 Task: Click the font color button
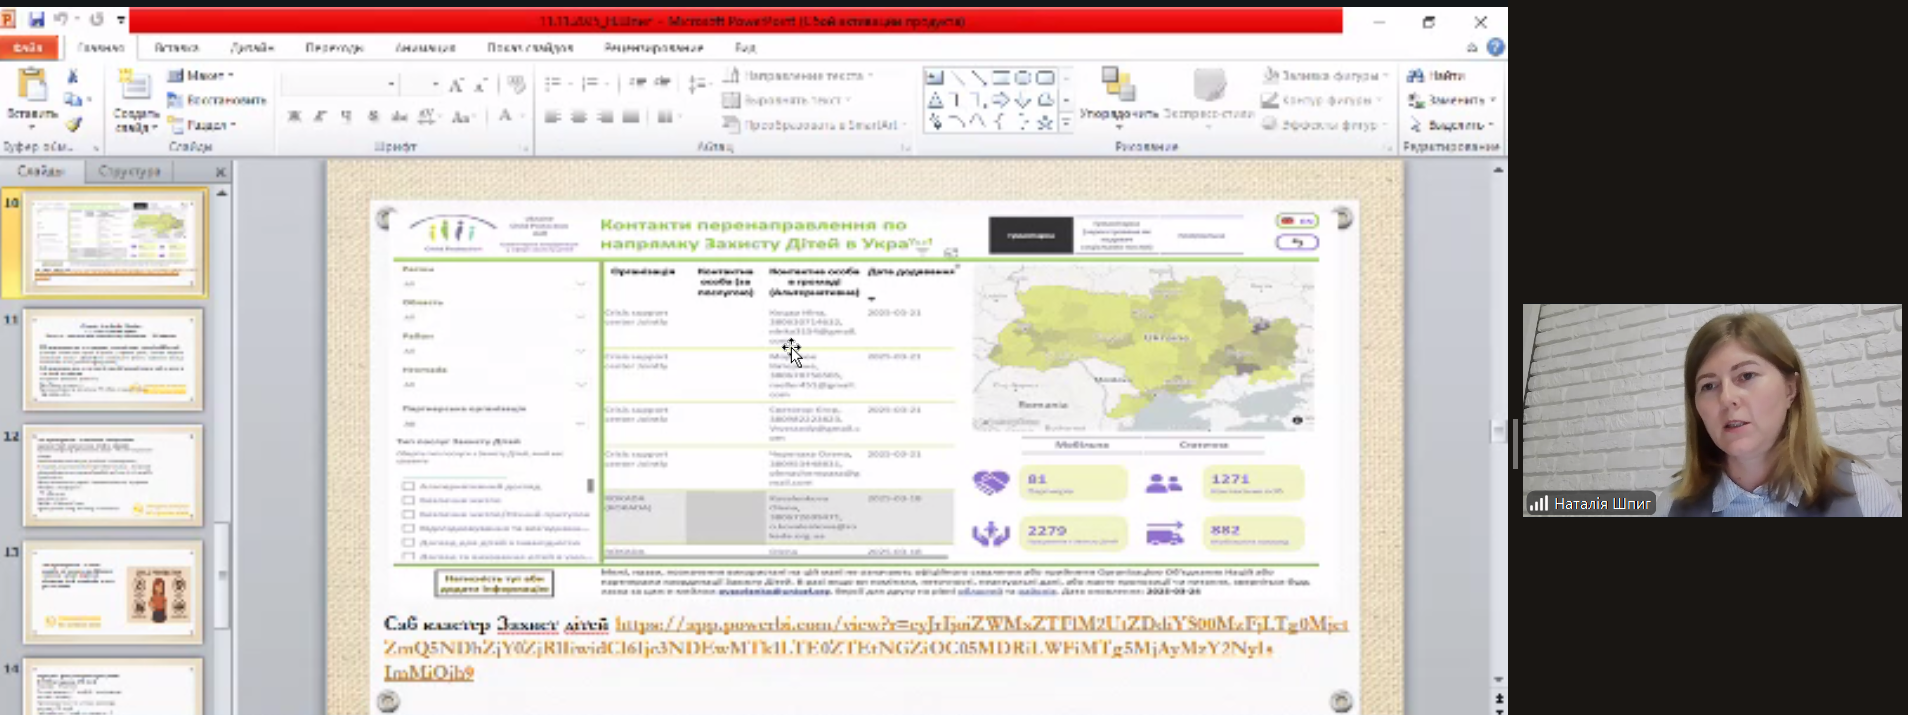506,117
